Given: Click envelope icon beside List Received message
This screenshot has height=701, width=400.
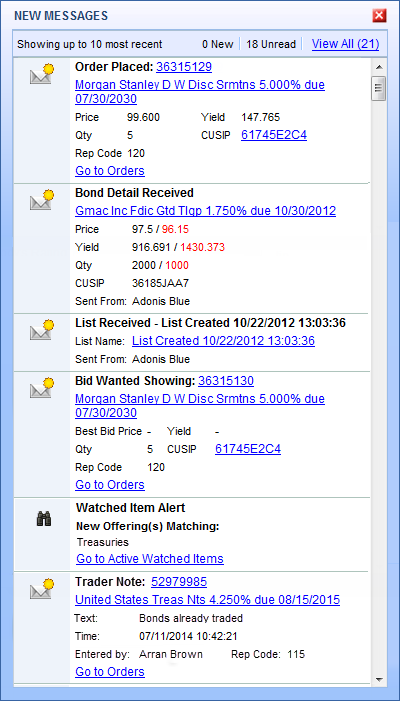Looking at the screenshot, I should (x=42, y=329).
